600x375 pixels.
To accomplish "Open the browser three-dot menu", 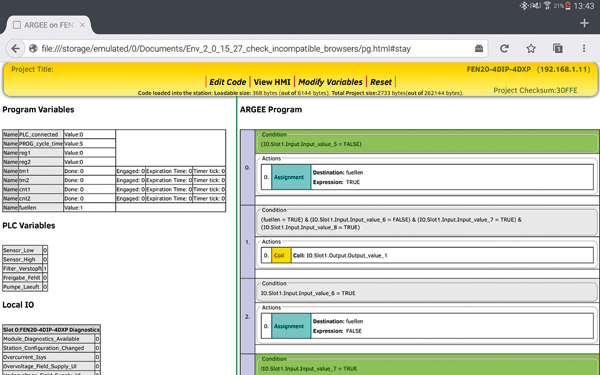I will point(584,48).
